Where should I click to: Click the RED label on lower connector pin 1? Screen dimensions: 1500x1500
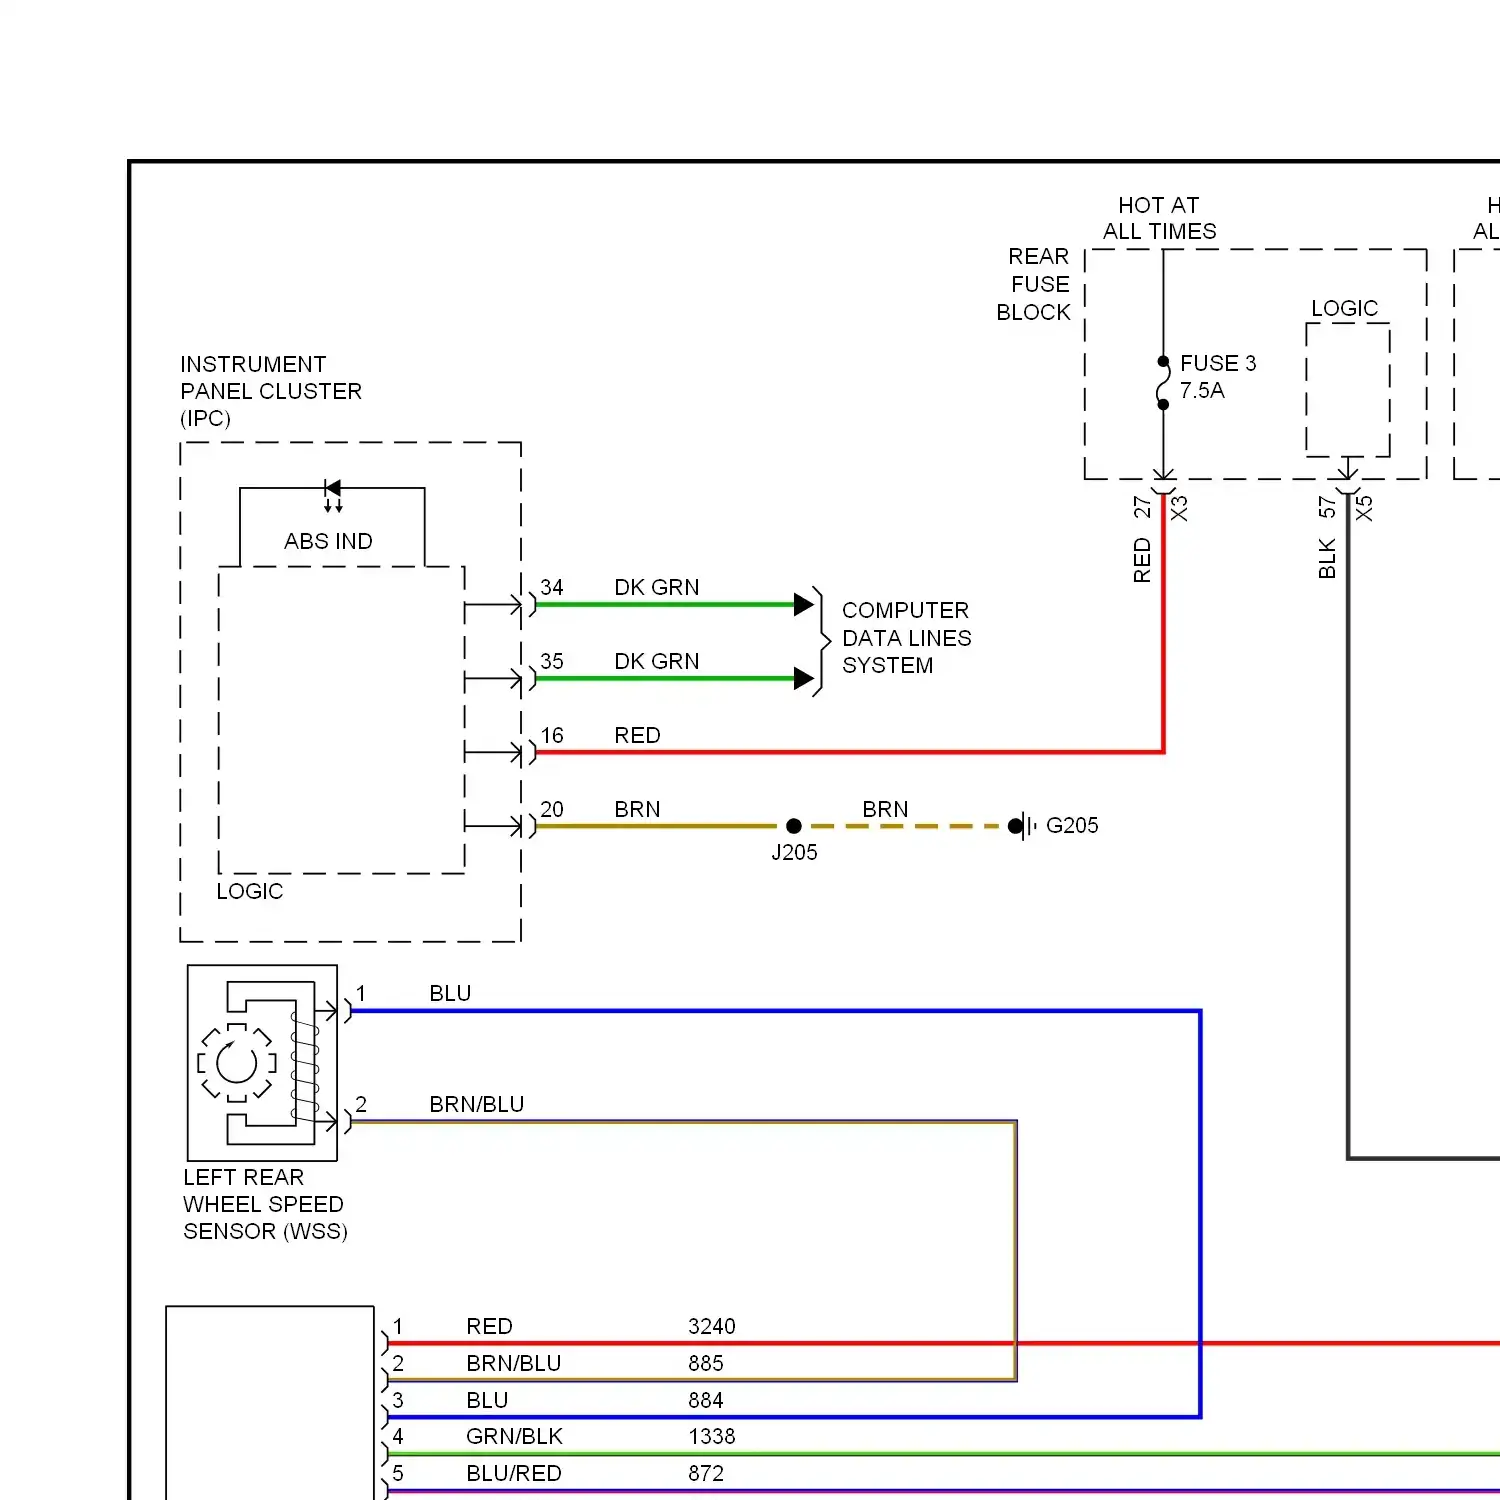tap(489, 1326)
